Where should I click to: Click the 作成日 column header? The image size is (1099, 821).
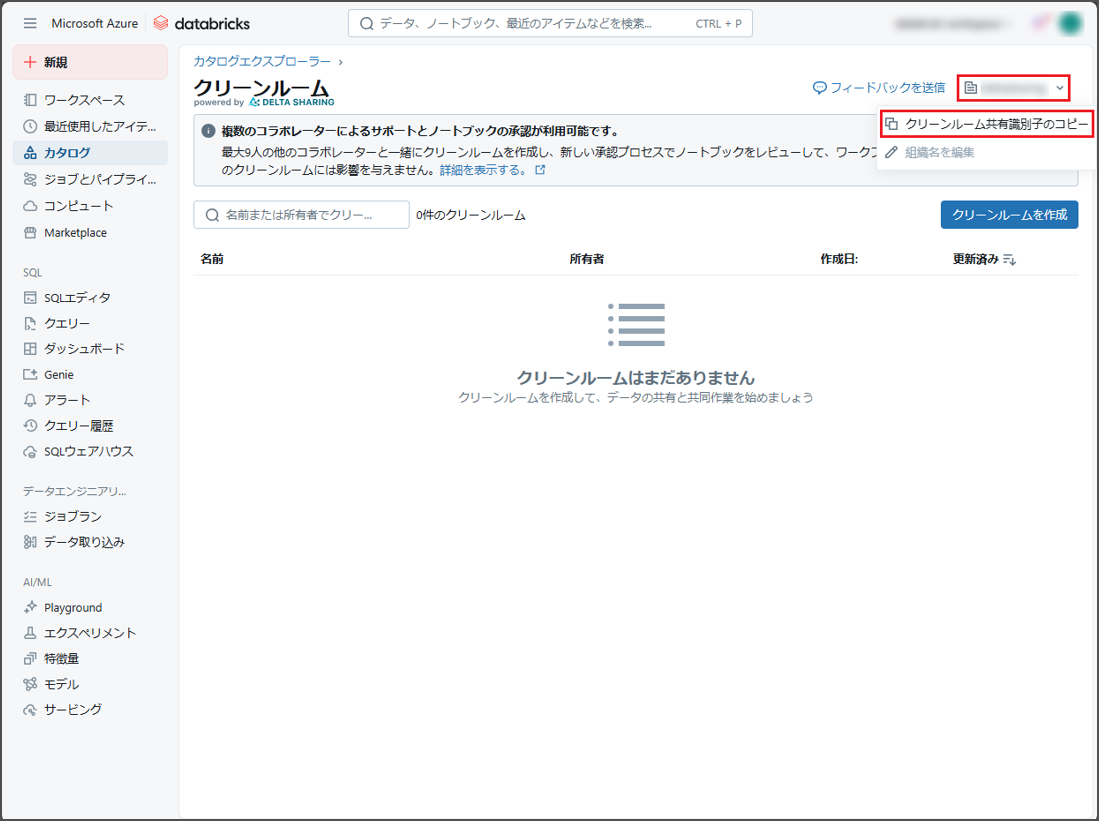click(x=839, y=259)
